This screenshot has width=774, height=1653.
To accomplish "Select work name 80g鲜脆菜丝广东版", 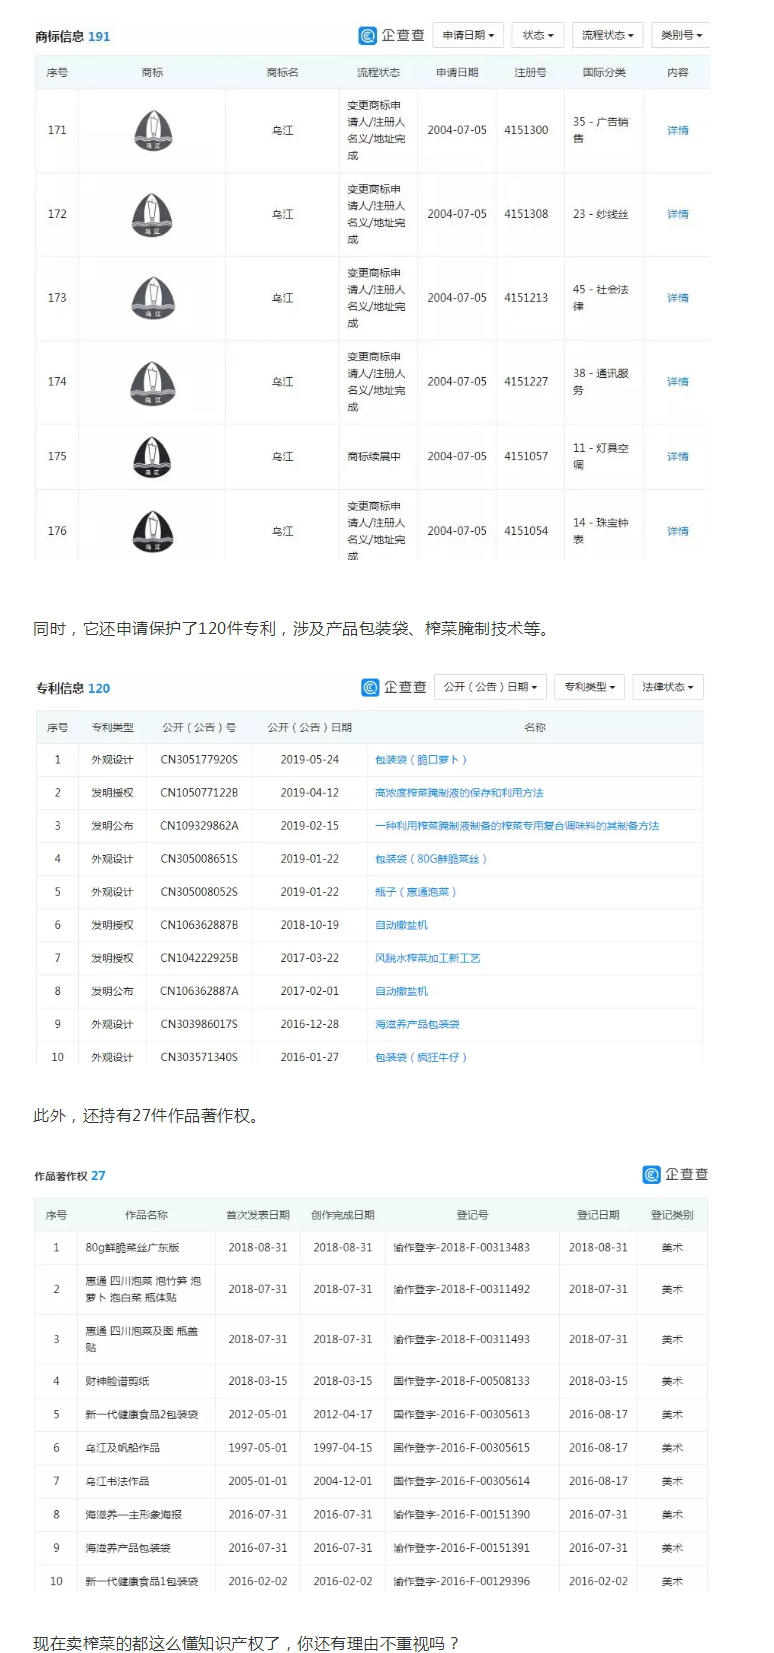I will click(x=132, y=1248).
